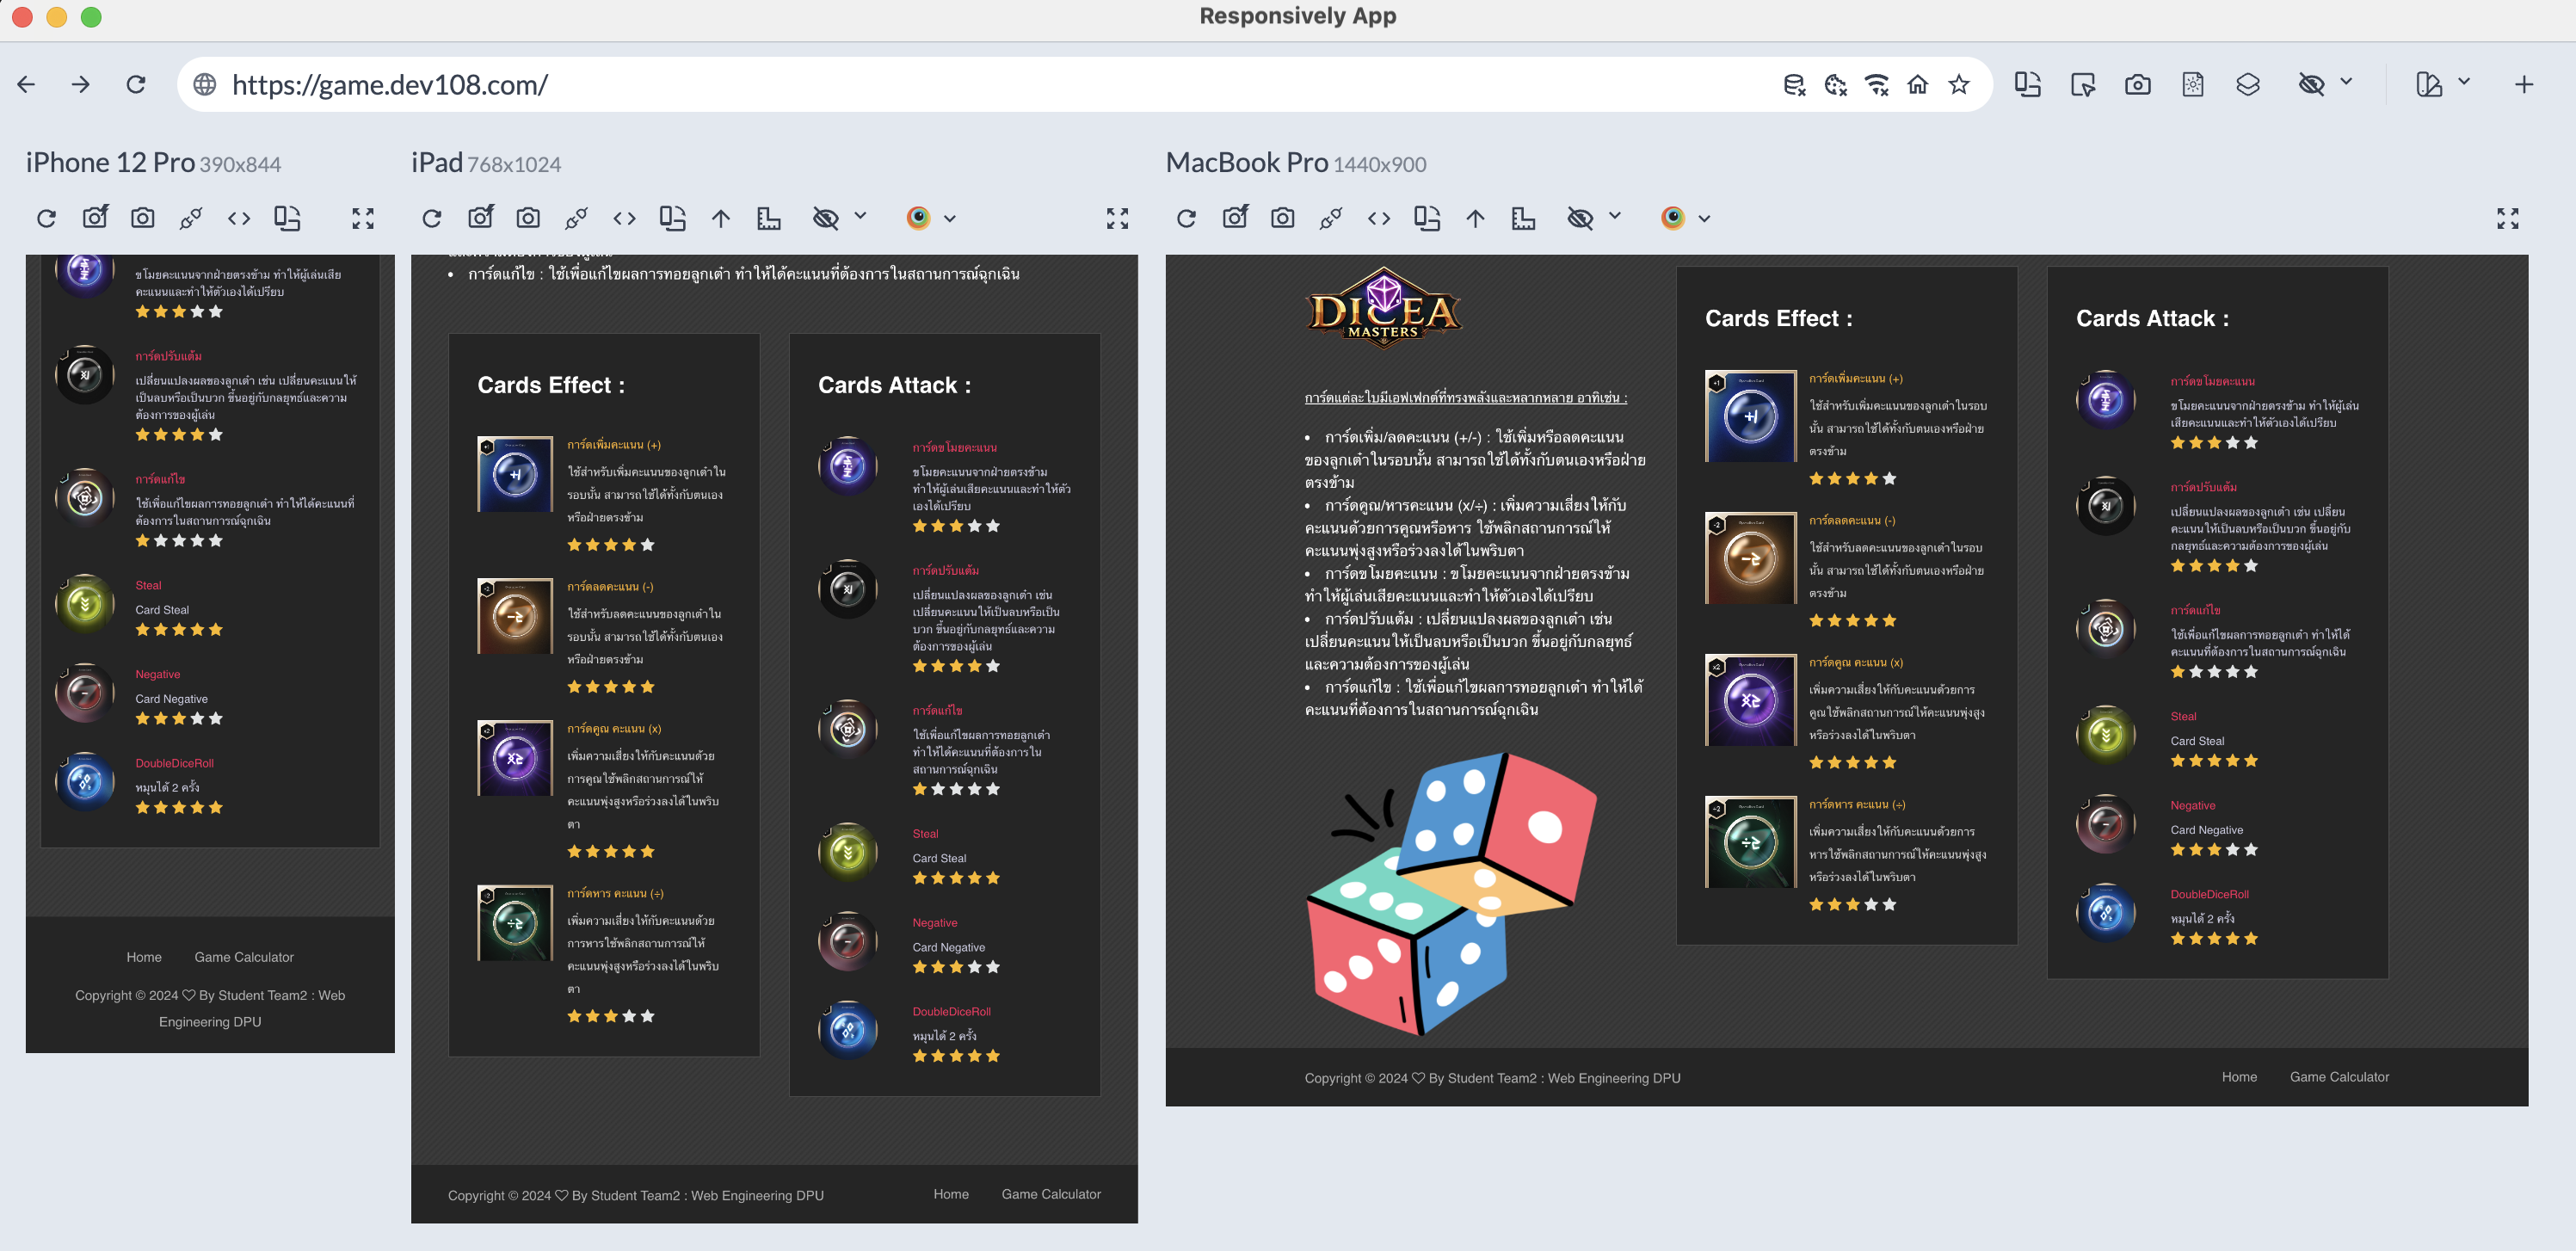The image size is (2576, 1251).
Task: Reload the page with main refresh button
Action: point(136,85)
